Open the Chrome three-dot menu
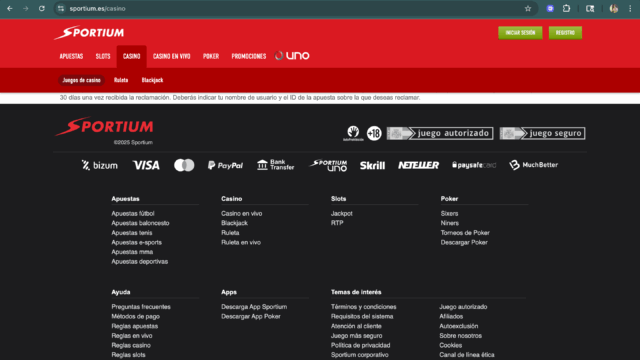Viewport: 640px width, 360px height. [x=630, y=9]
